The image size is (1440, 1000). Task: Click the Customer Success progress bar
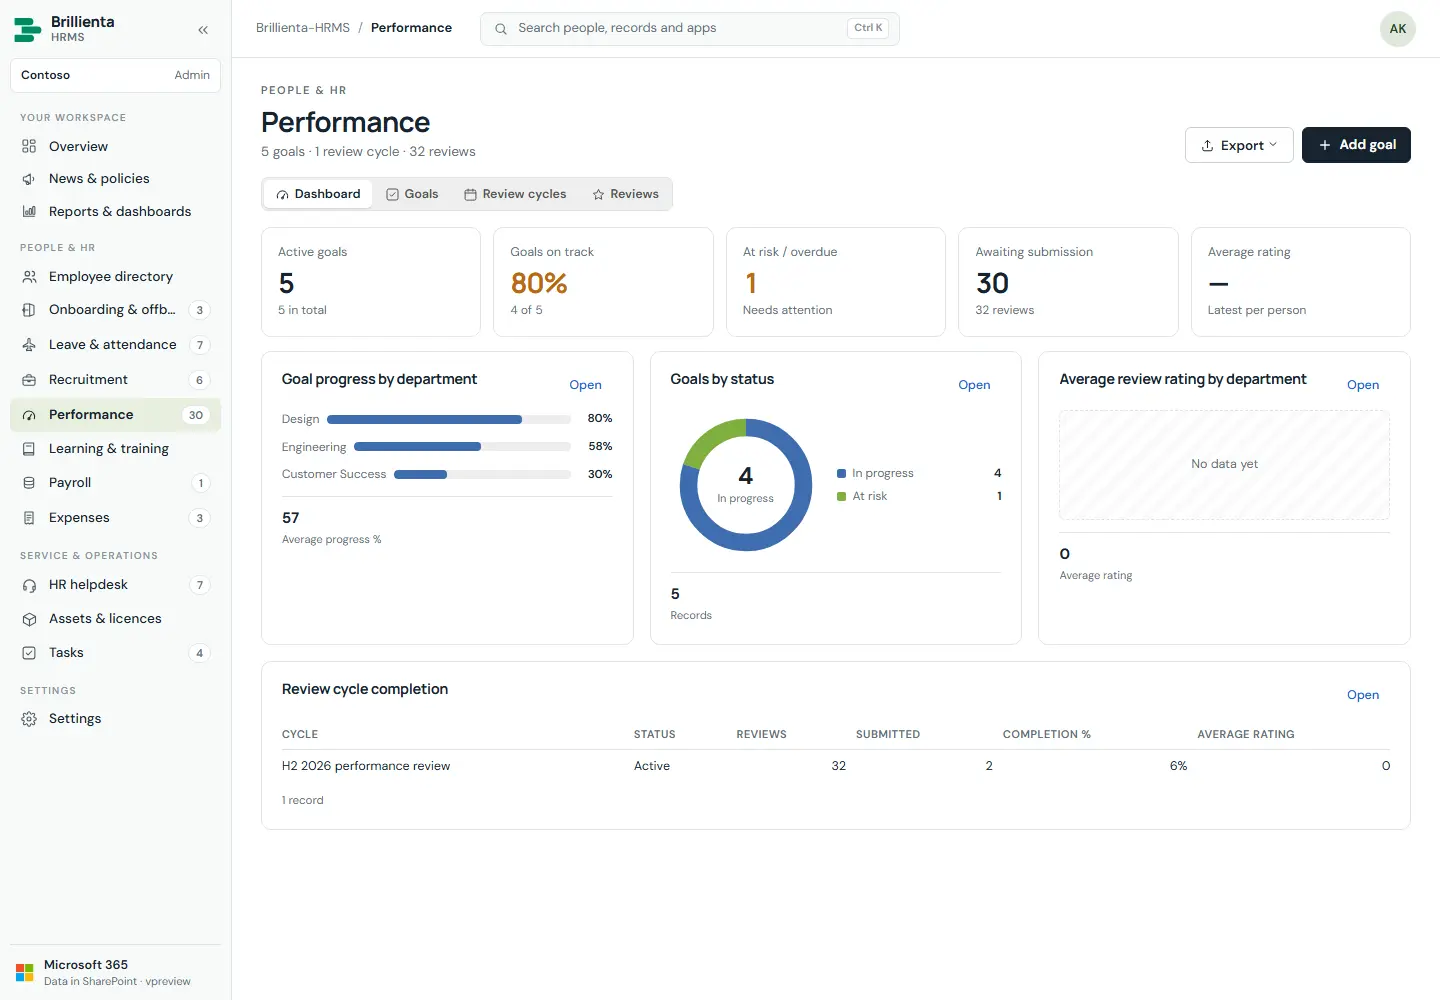(482, 475)
